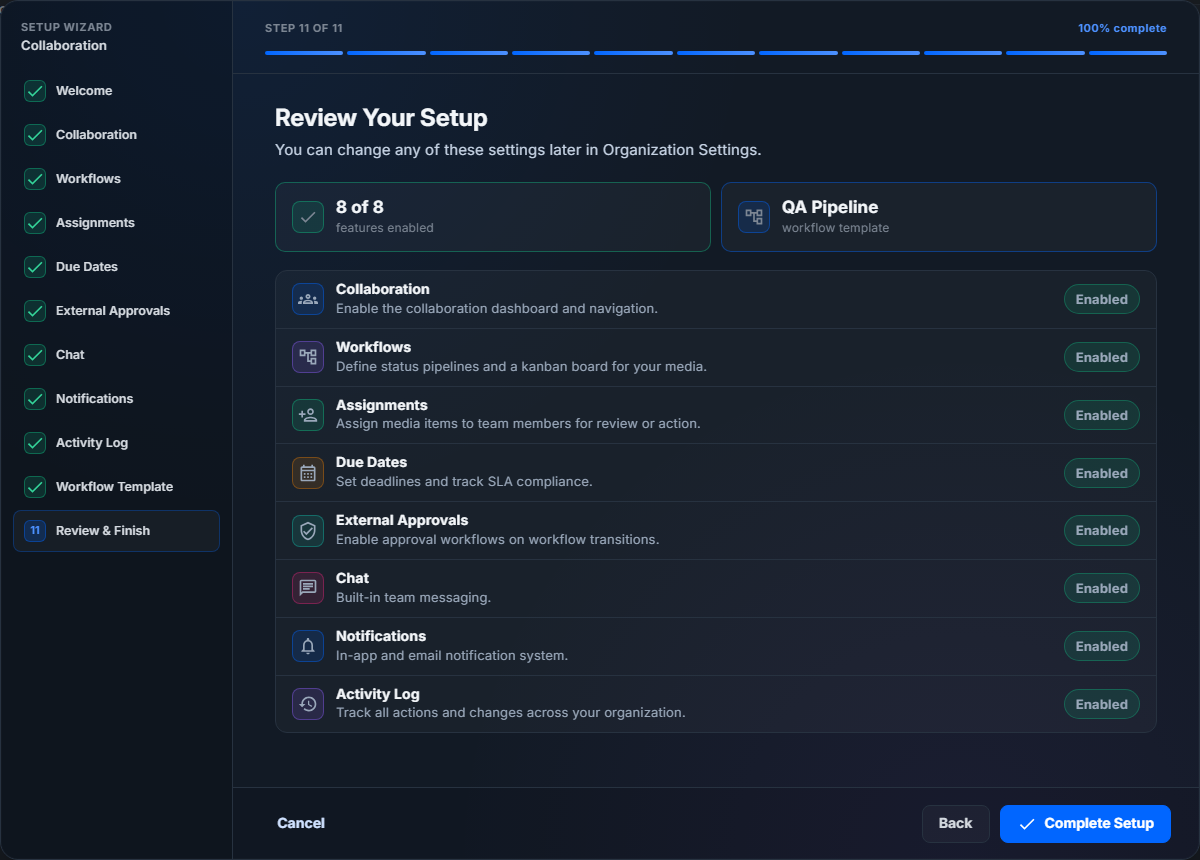Click the Enabled badge for Notifications
The height and width of the screenshot is (860, 1200).
tap(1101, 646)
